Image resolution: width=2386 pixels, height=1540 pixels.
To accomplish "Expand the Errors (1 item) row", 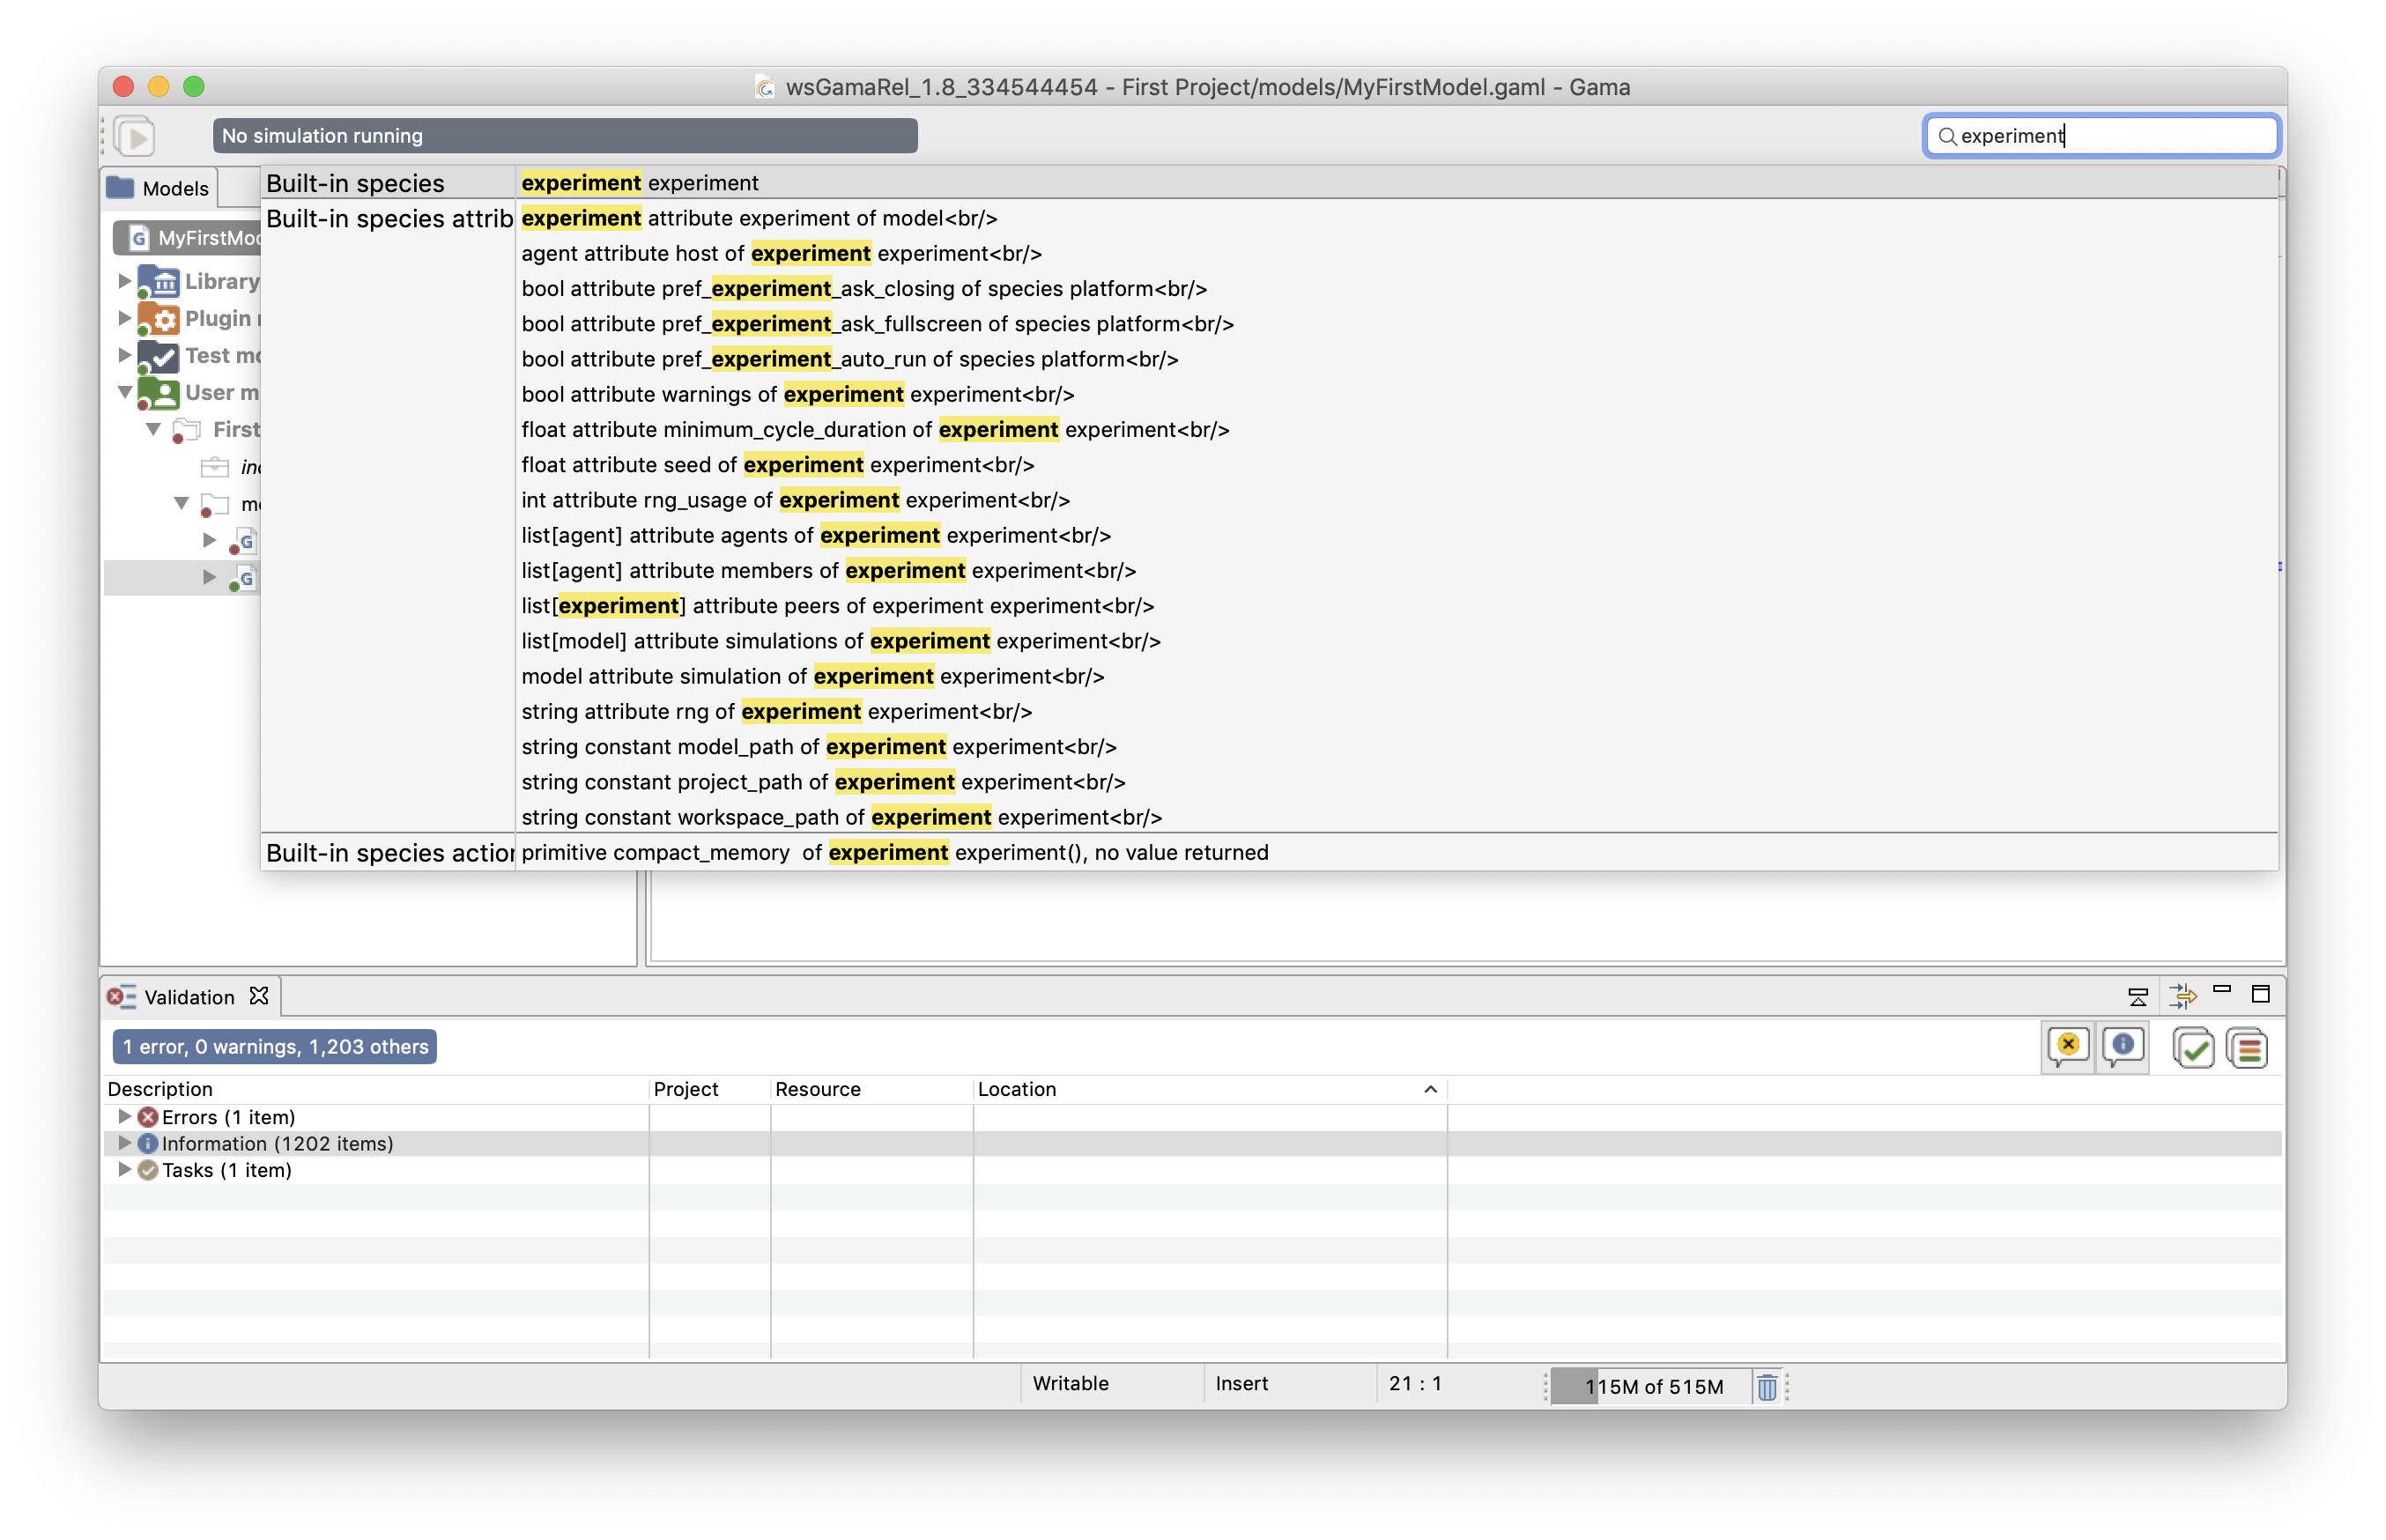I will (x=124, y=1116).
